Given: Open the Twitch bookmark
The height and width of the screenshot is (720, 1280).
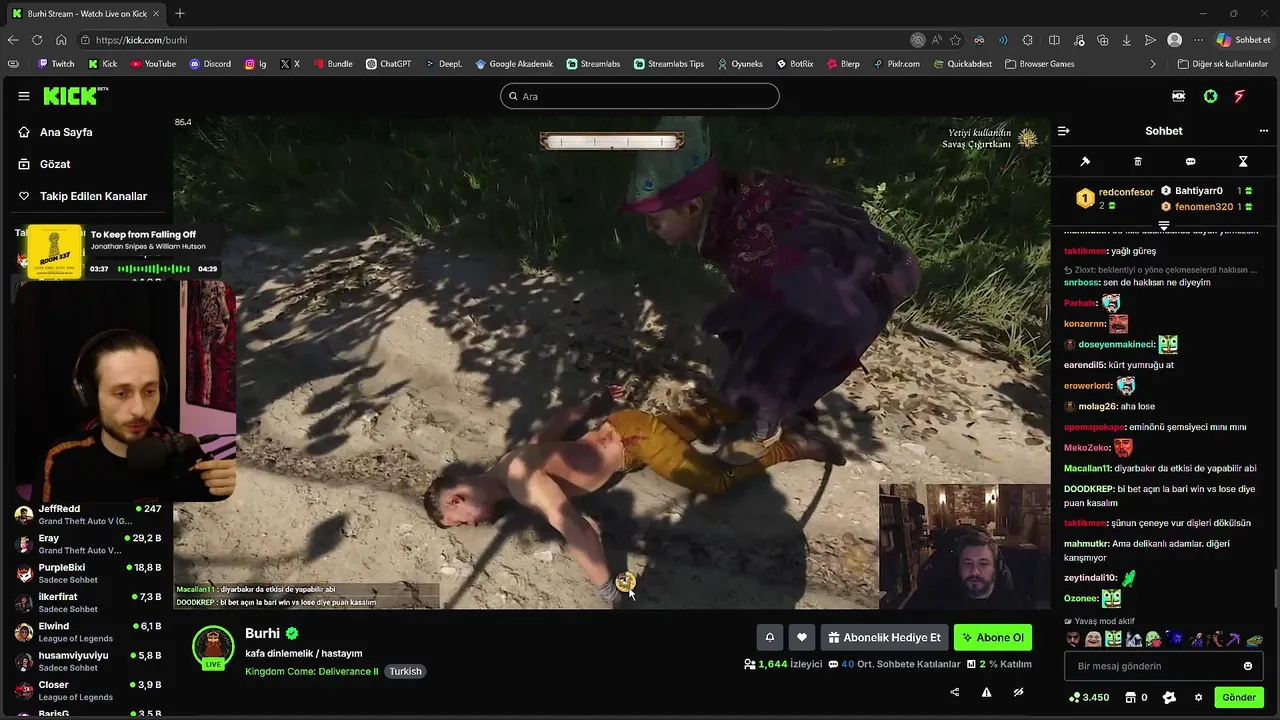Looking at the screenshot, I should [x=55, y=64].
